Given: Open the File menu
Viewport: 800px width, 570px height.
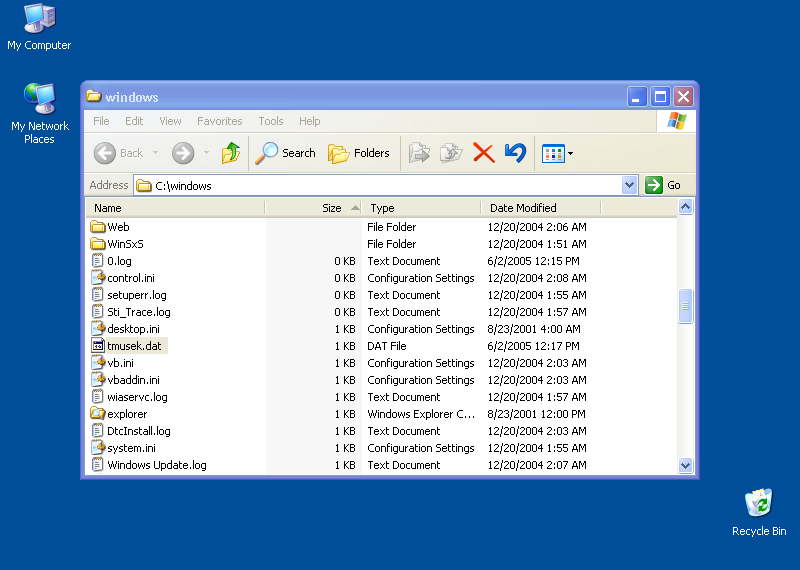Looking at the screenshot, I should click(x=101, y=121).
